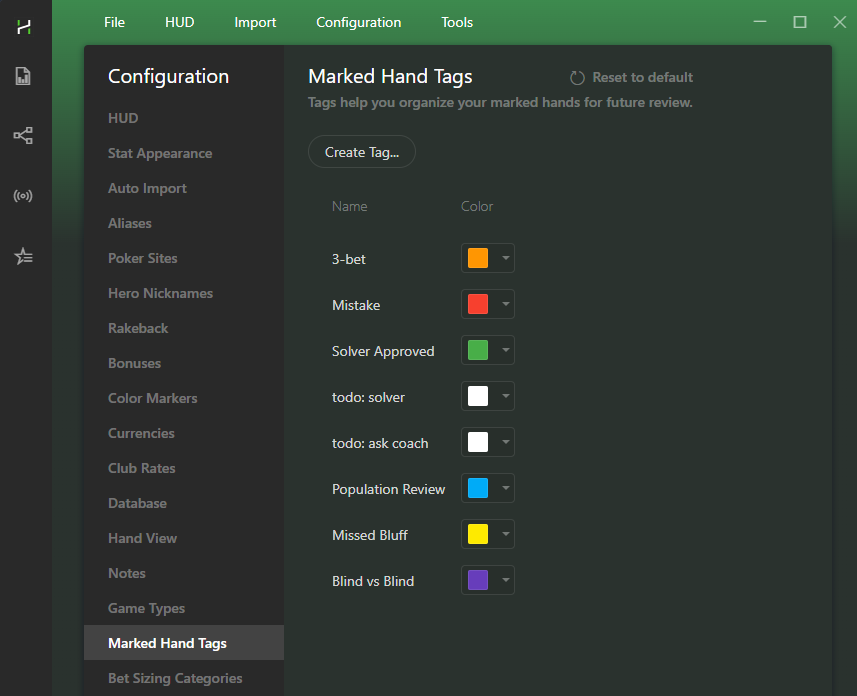
Task: Click the blue Population Review swatch
Action: point(478,488)
